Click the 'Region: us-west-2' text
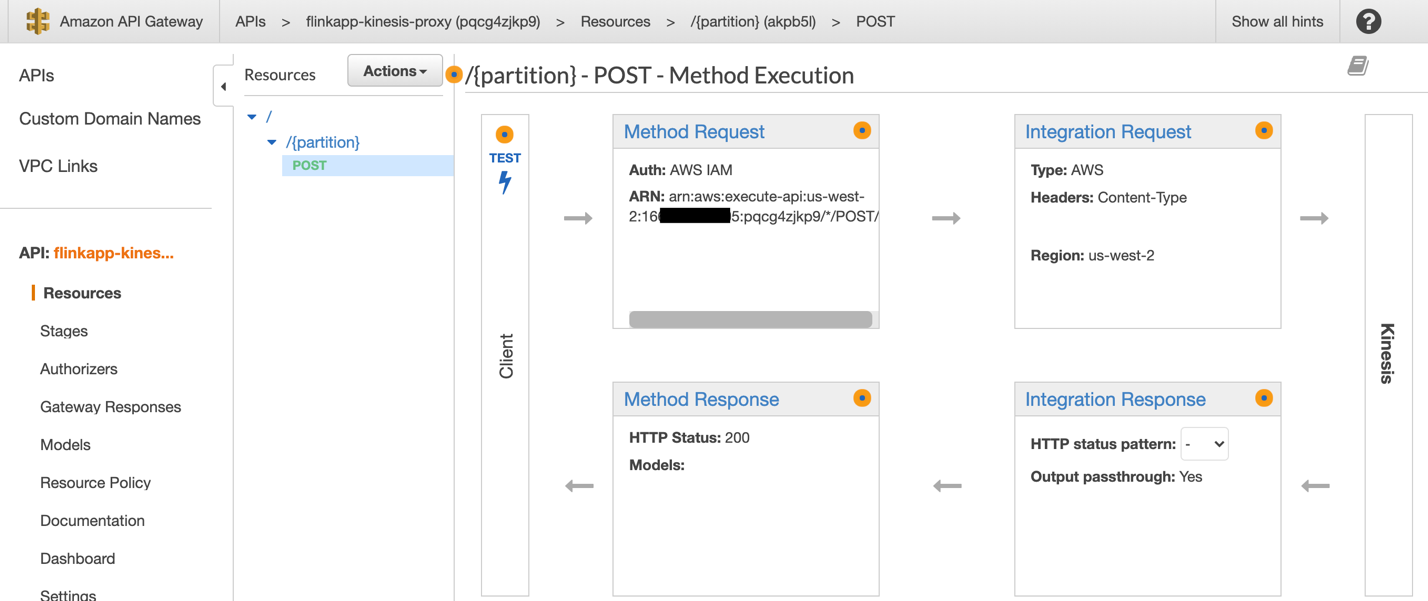This screenshot has height=601, width=1428. (x=1092, y=255)
